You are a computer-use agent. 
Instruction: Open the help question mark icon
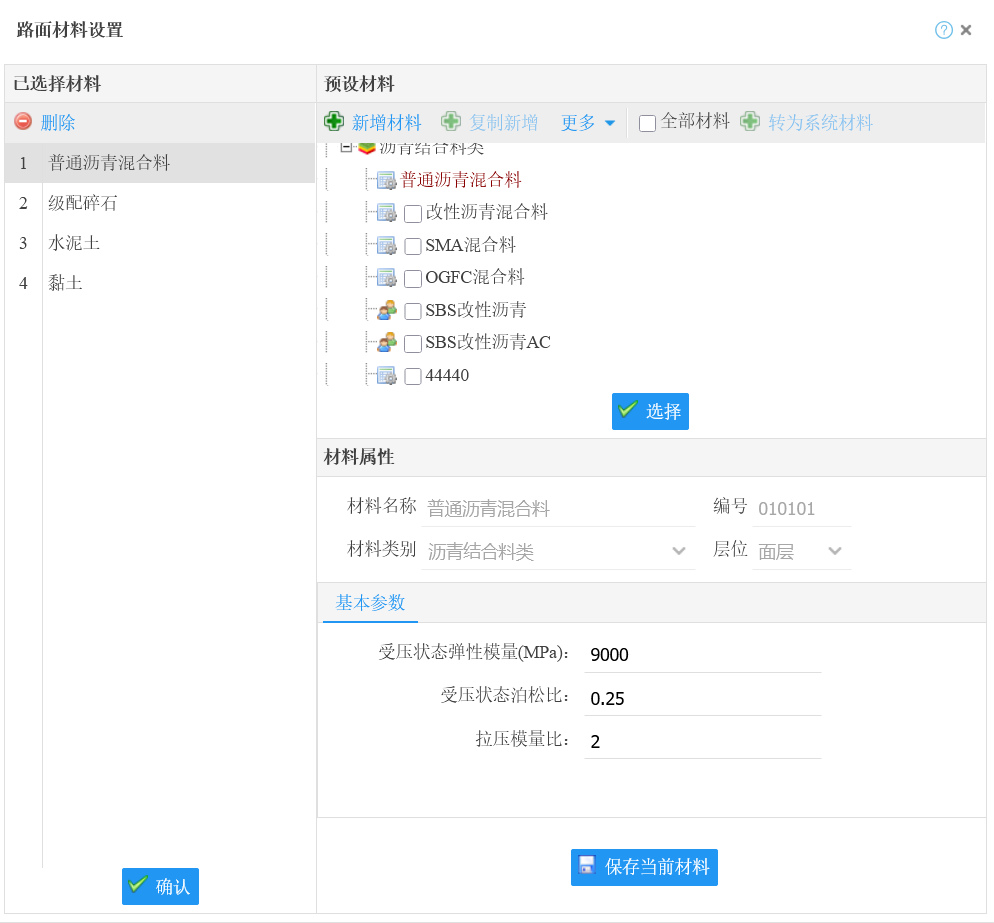943,30
